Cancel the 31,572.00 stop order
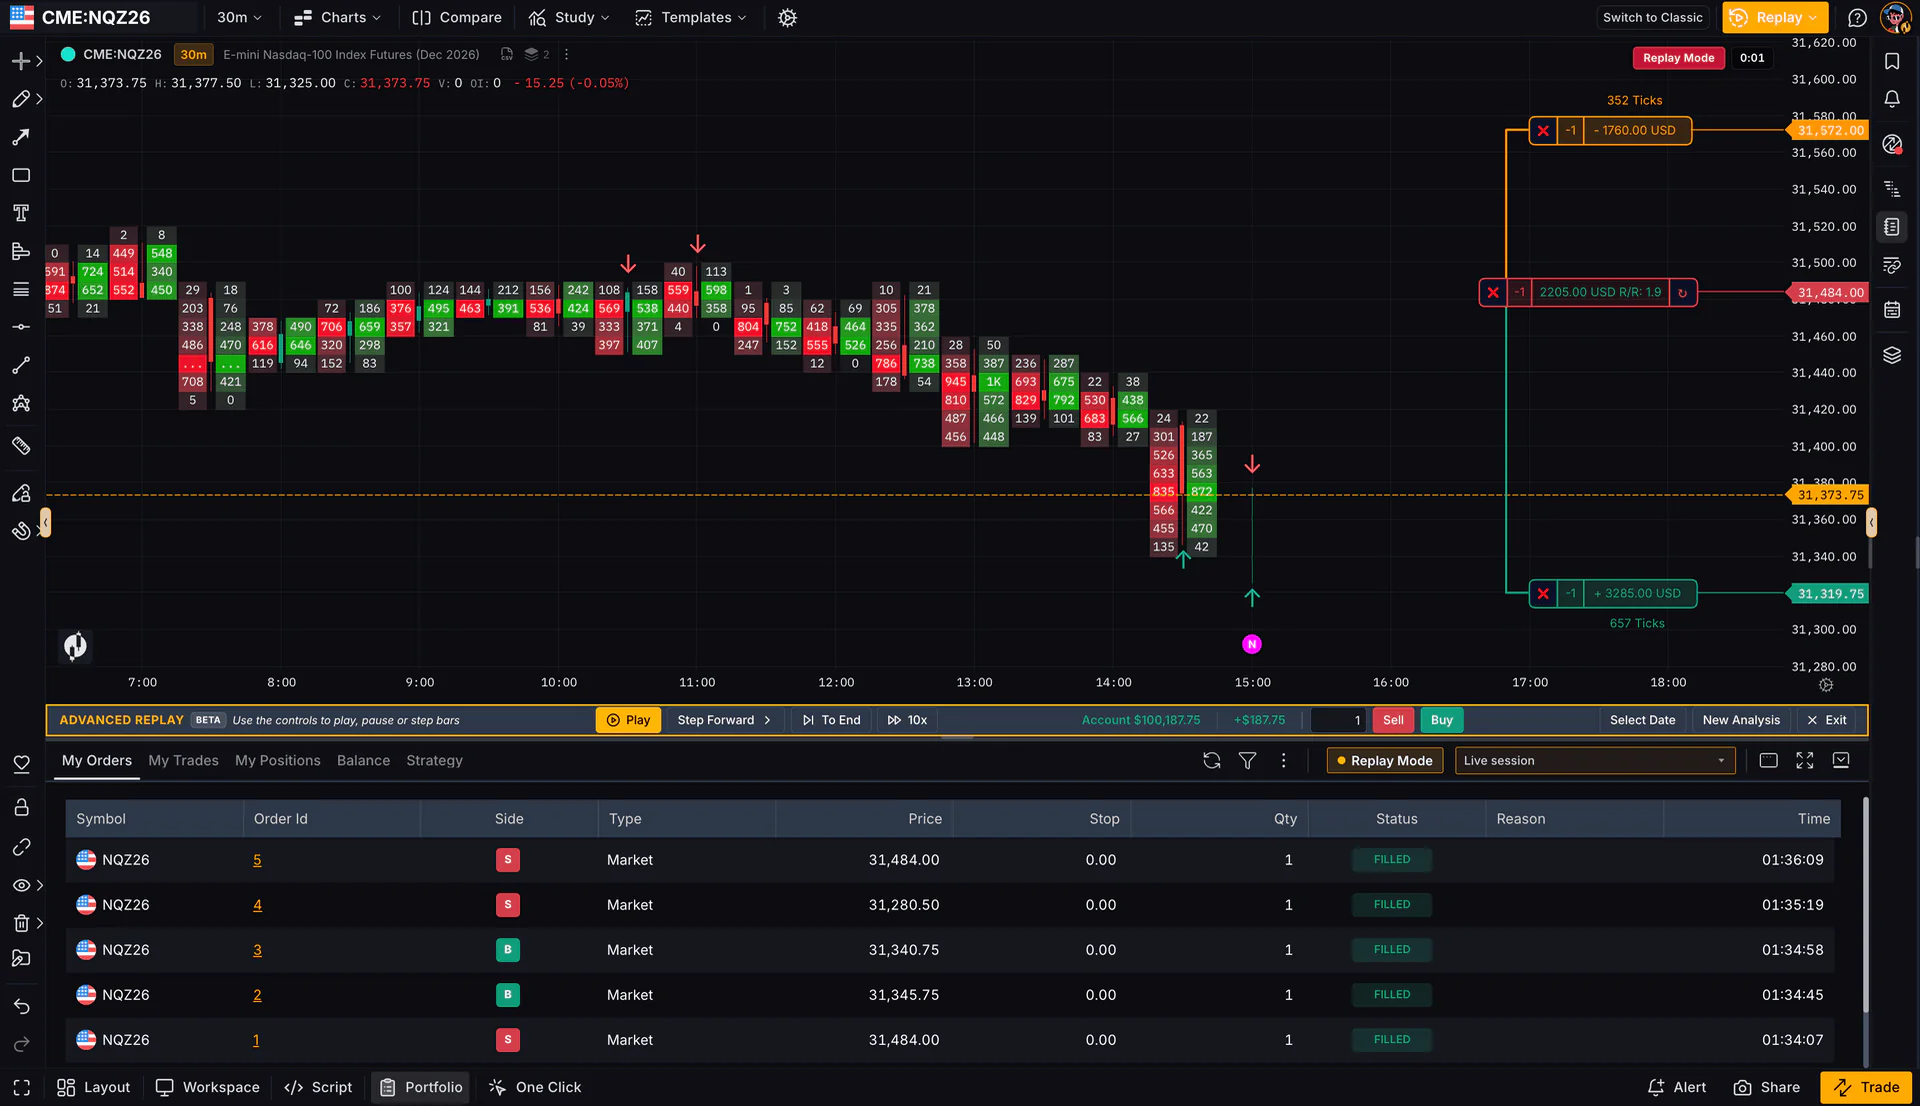The width and height of the screenshot is (1920, 1106). 1543,131
